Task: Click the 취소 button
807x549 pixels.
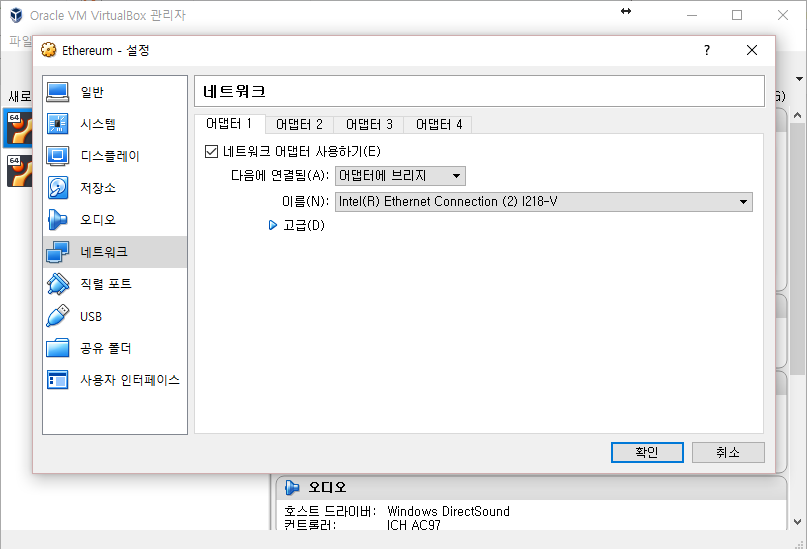Action: pyautogui.click(x=728, y=452)
